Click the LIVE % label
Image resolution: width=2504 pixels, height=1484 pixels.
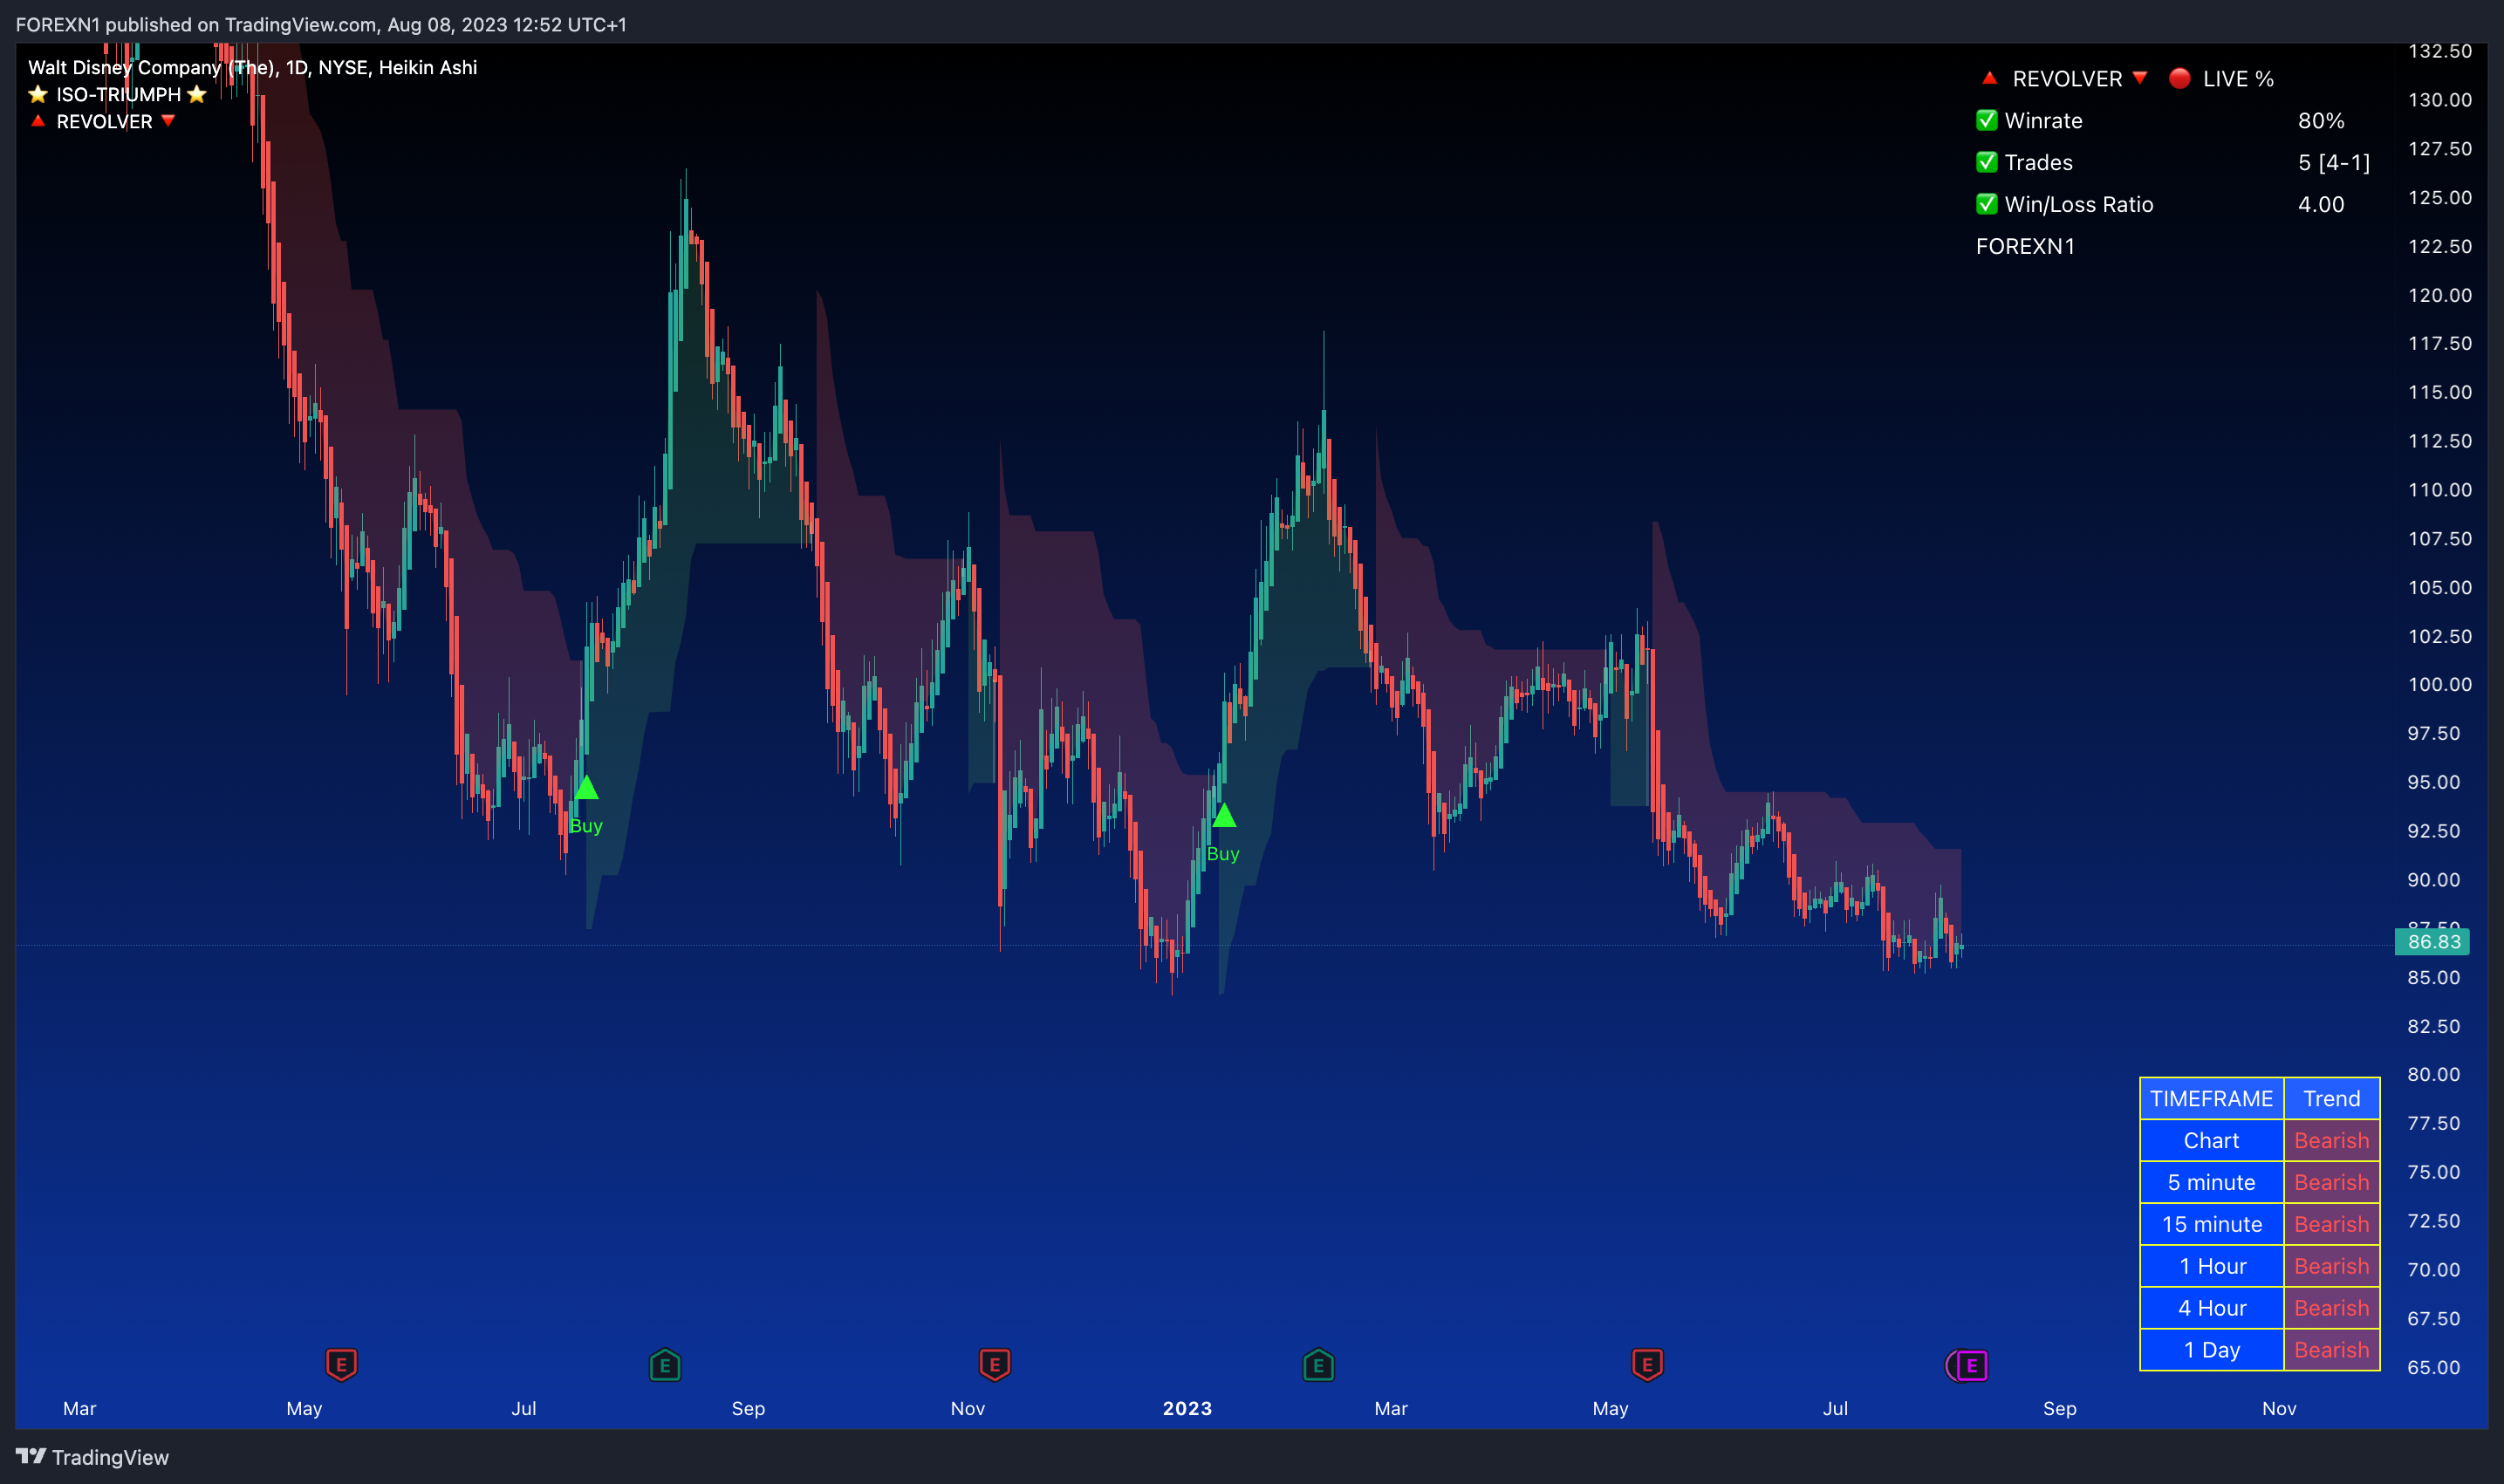2238,78
